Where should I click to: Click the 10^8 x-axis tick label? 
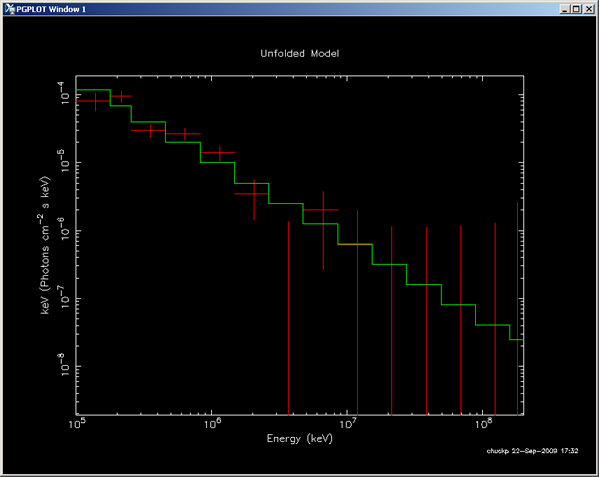click(483, 423)
